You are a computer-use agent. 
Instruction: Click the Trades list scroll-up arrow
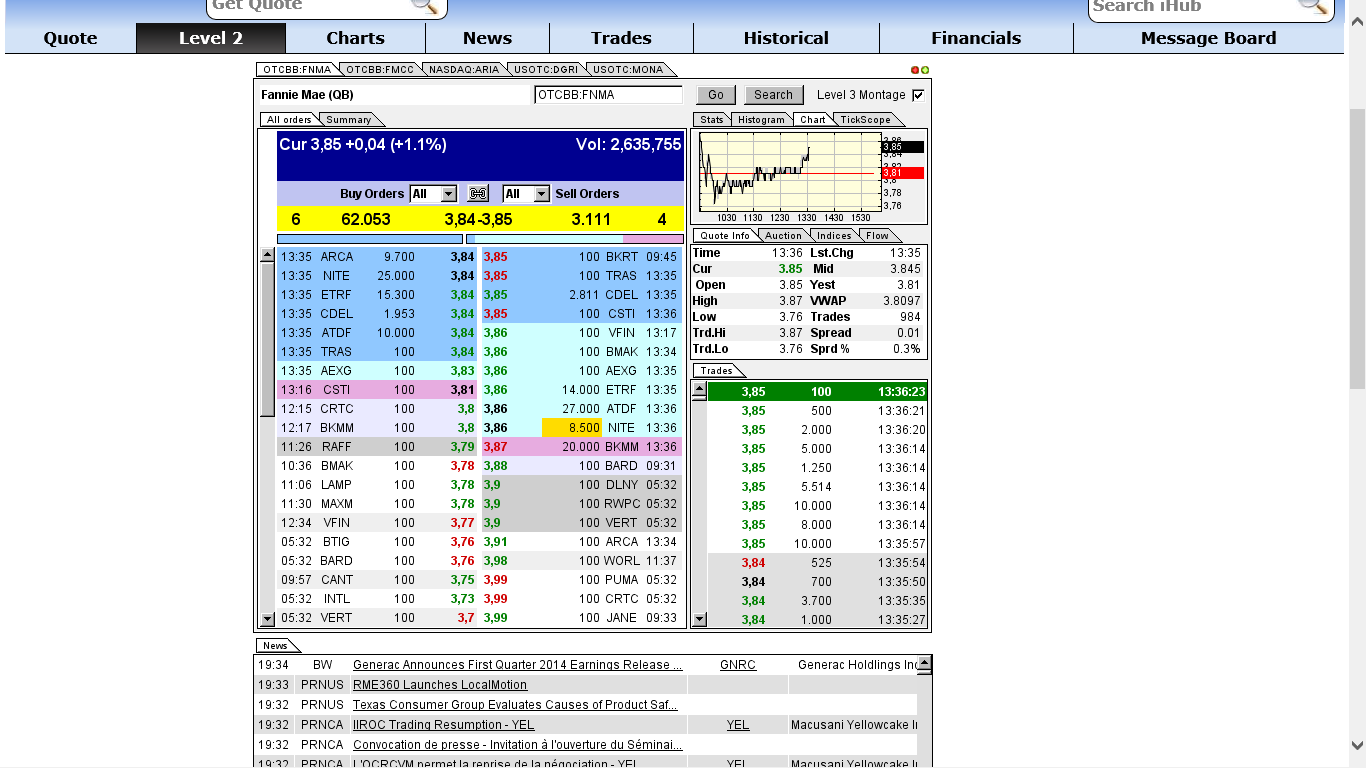click(699, 390)
